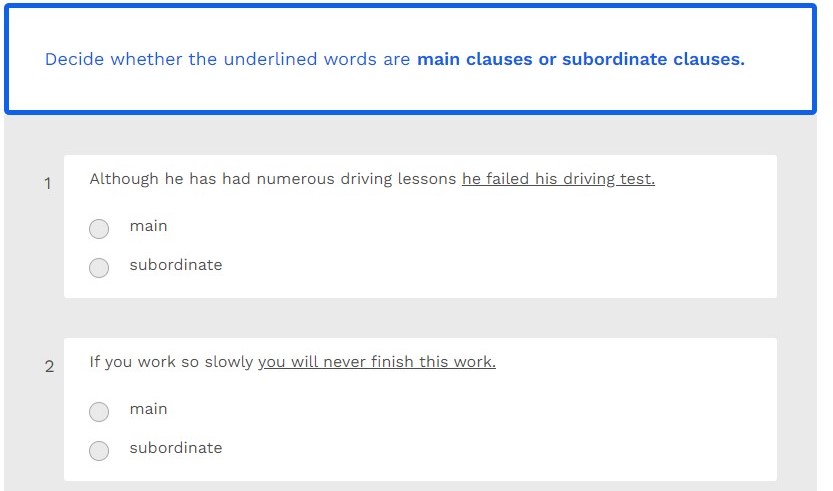Viewport: 833px width, 491px height.
Task: Select the "main" radio button for question 1
Action: (99, 229)
